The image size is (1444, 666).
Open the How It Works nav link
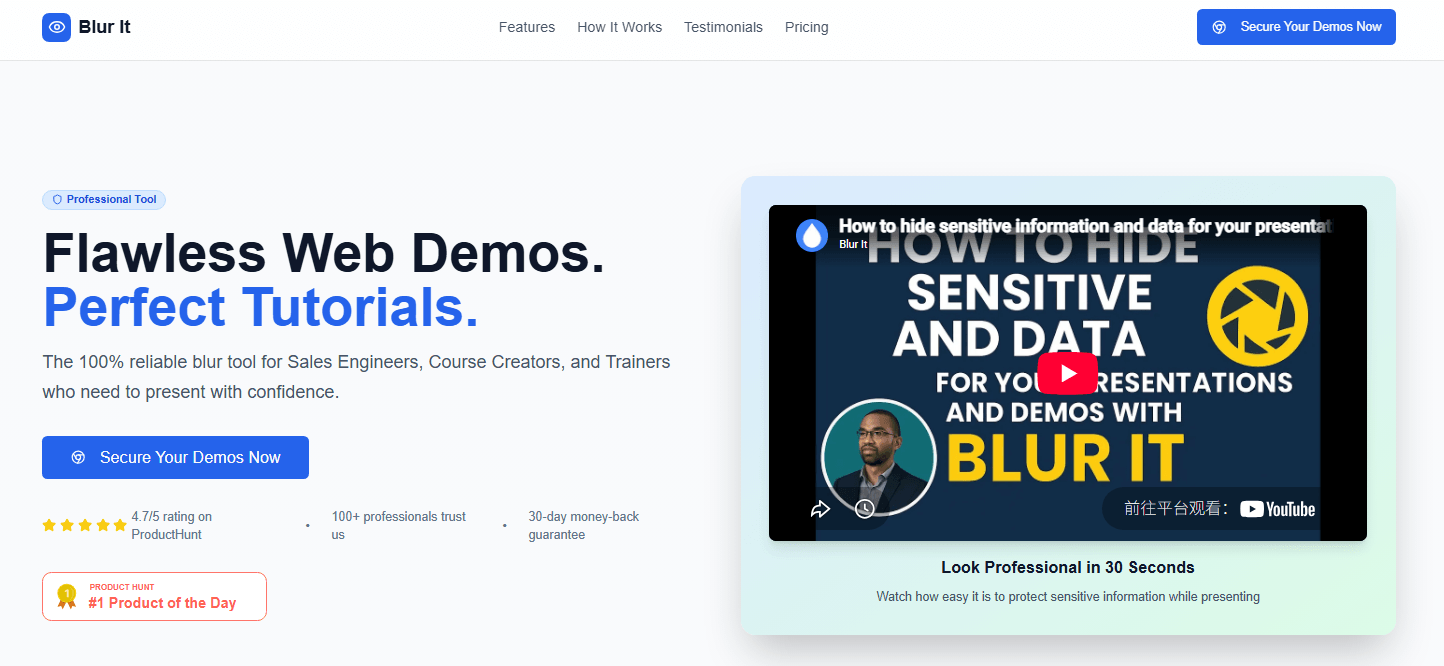click(619, 27)
